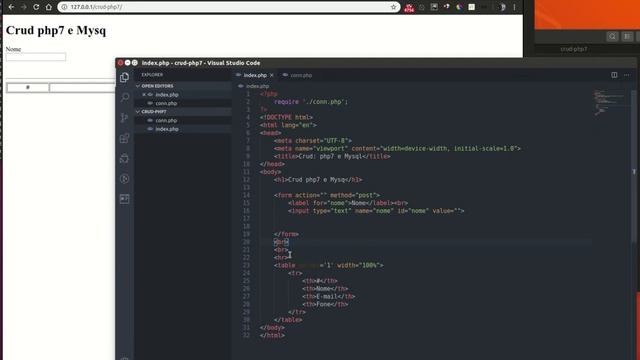Click the crud-php7 title in file manager window

point(574,49)
